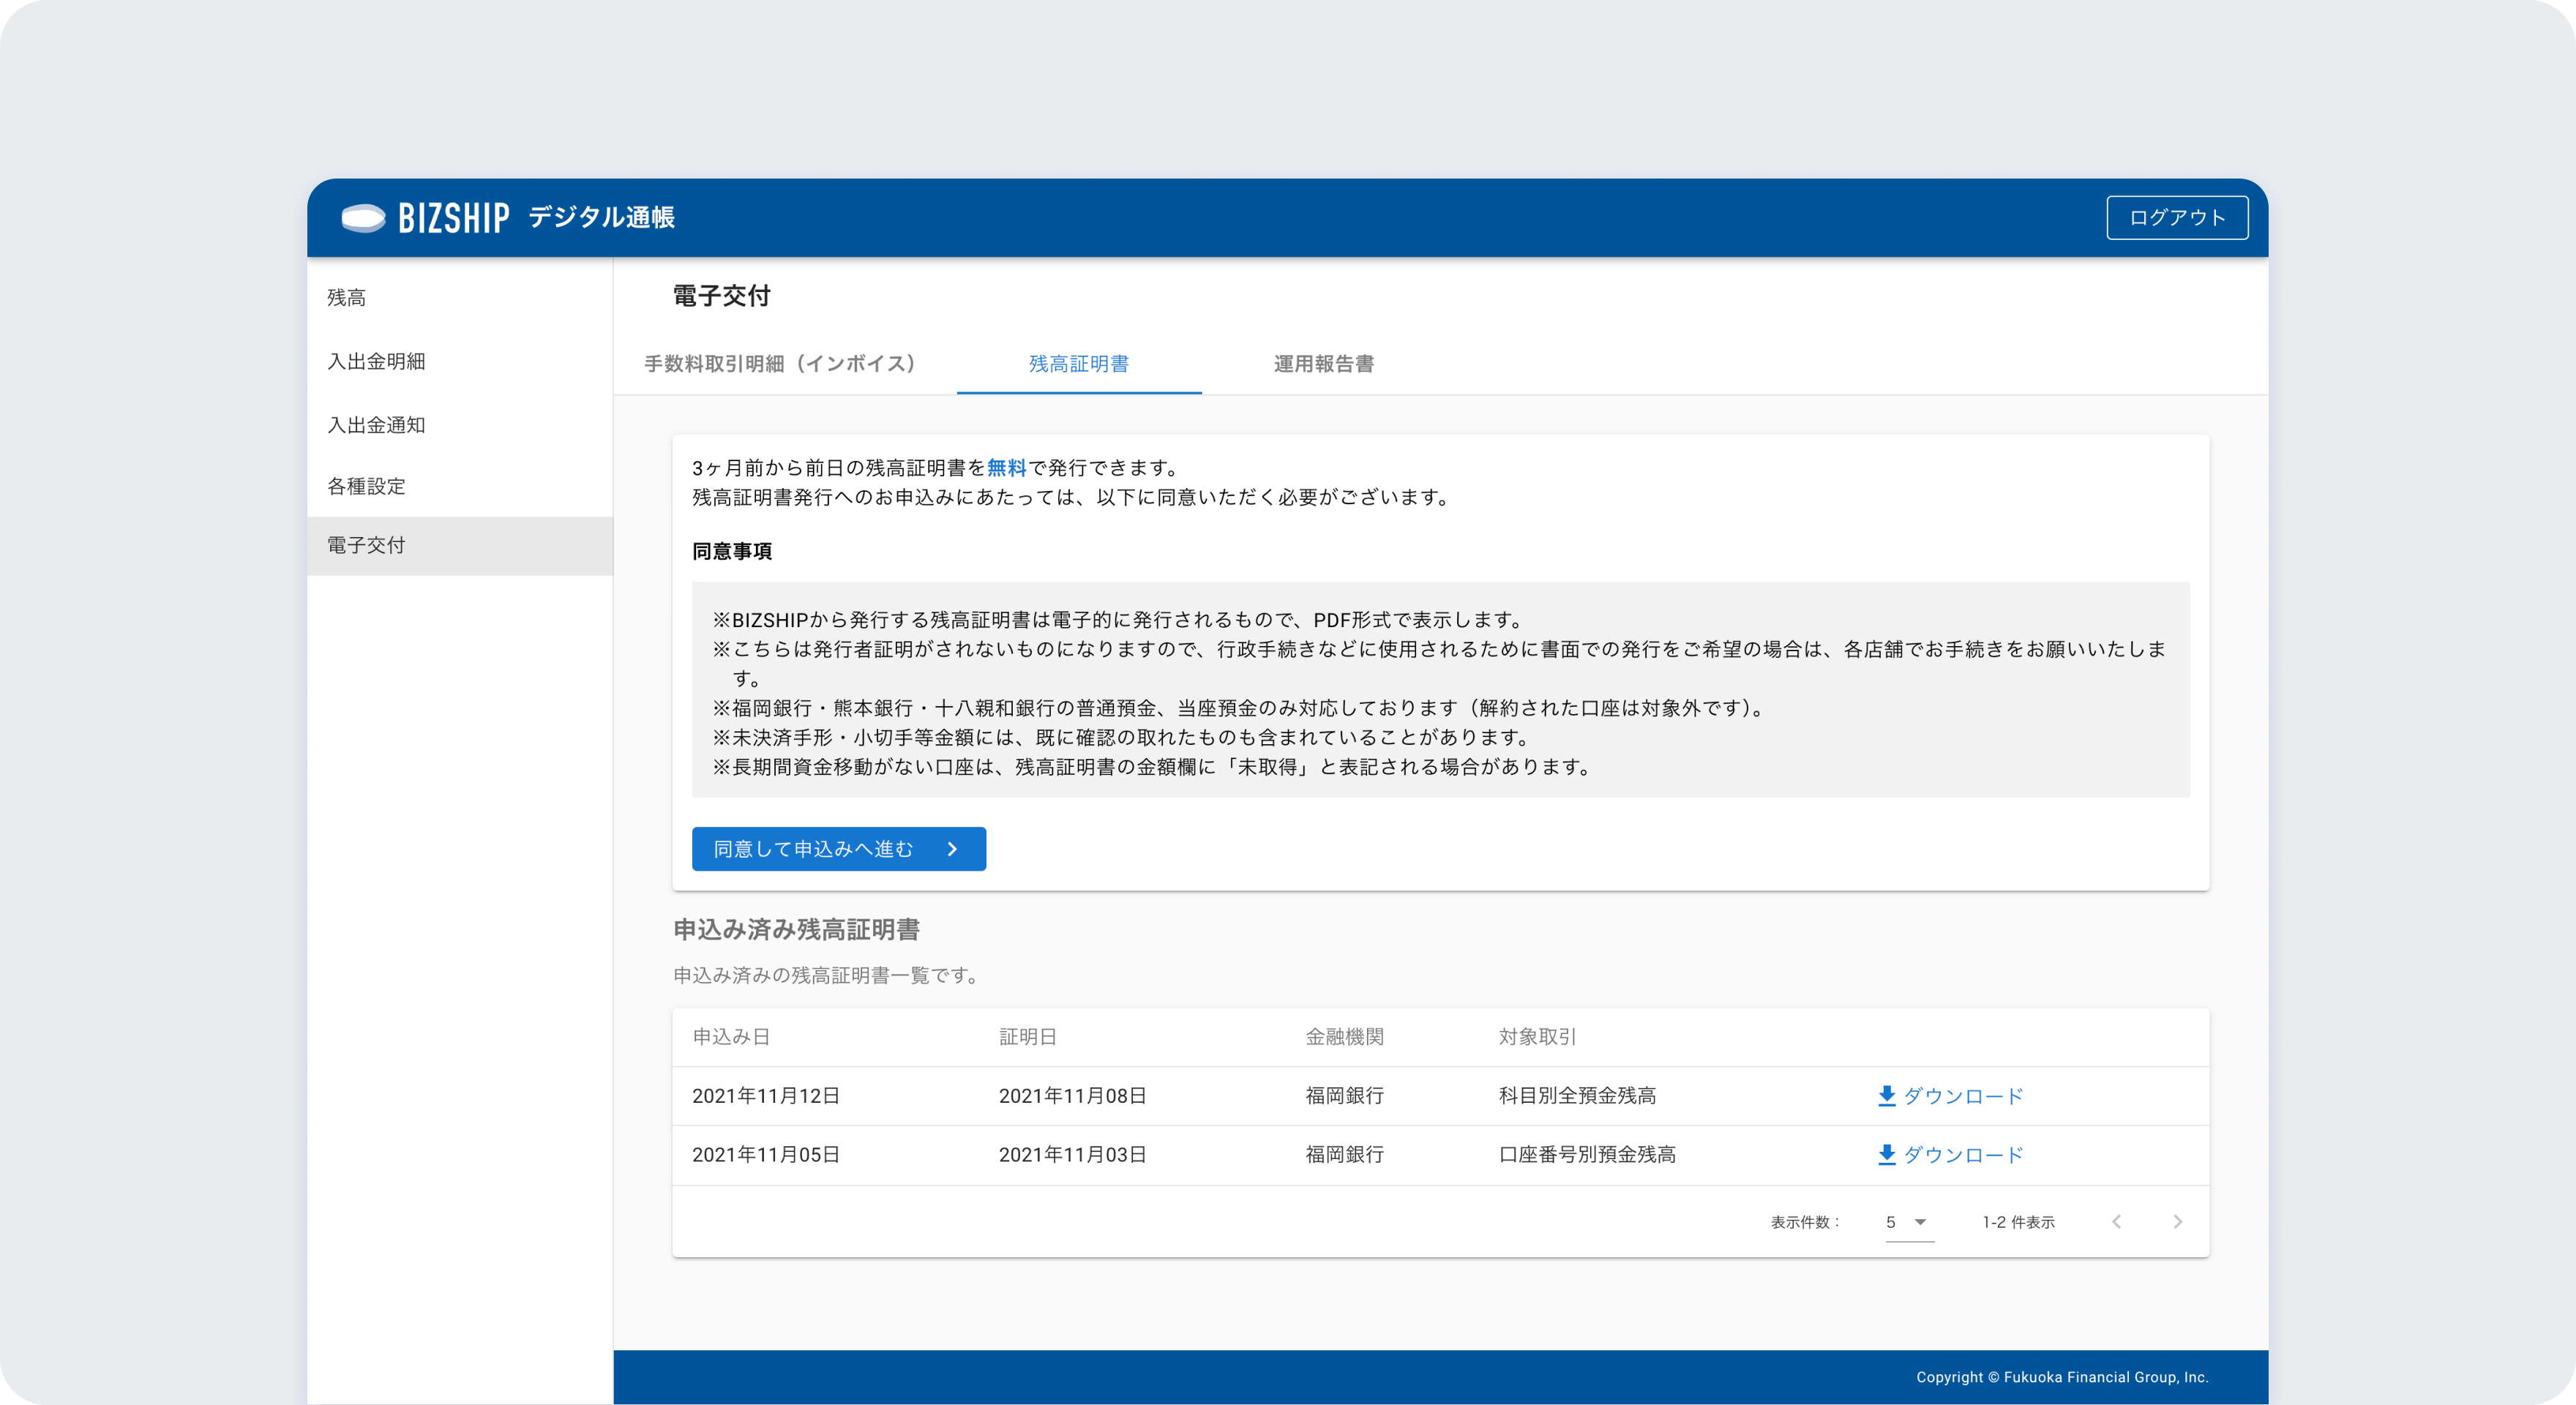Screen dimensions: 2576x1405
Task: Click 申込み日 column header
Action: coord(731,1037)
